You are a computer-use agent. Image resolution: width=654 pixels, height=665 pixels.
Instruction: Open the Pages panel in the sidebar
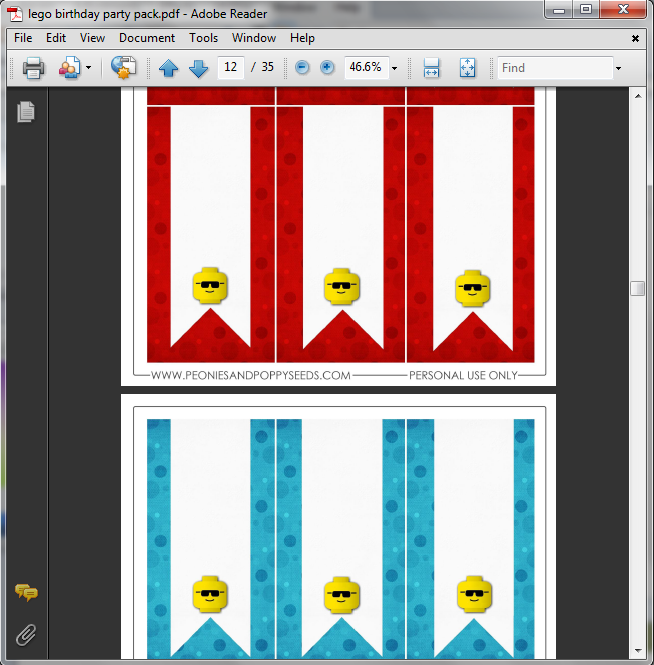26,112
